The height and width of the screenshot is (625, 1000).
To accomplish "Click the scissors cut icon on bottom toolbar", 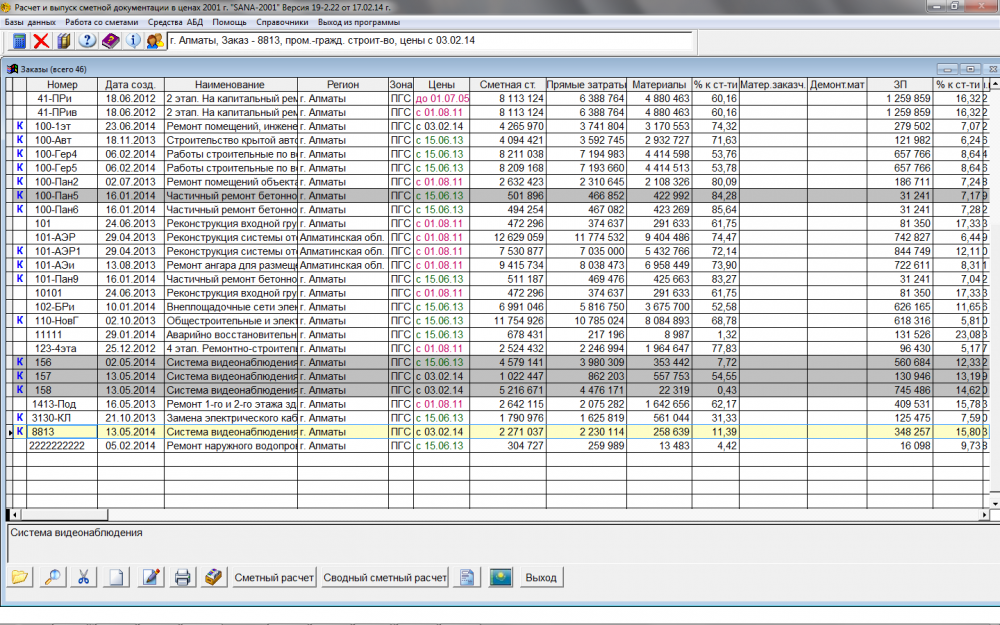I will click(x=84, y=577).
